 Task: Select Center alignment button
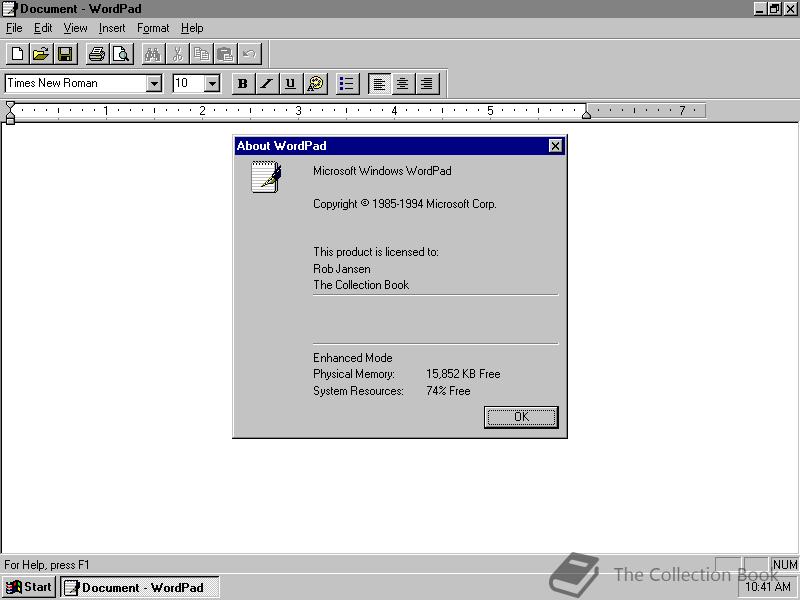pyautogui.click(x=403, y=84)
